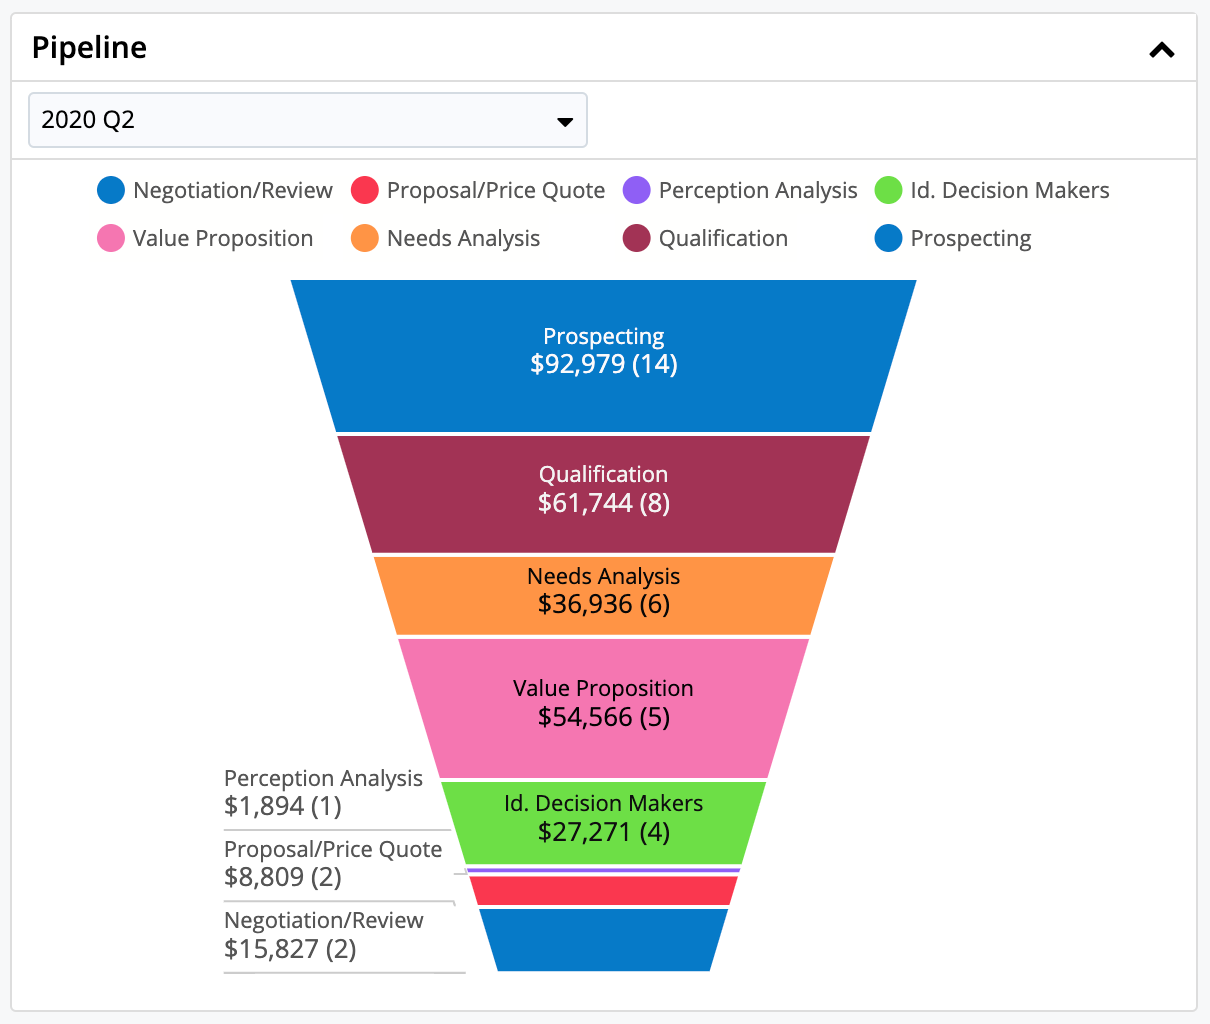This screenshot has height=1024, width=1210.
Task: Toggle Qualification maroon legend dot
Action: point(637,238)
